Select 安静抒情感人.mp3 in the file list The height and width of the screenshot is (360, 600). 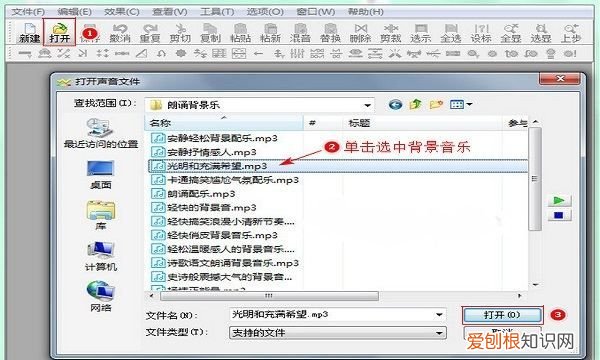point(204,152)
